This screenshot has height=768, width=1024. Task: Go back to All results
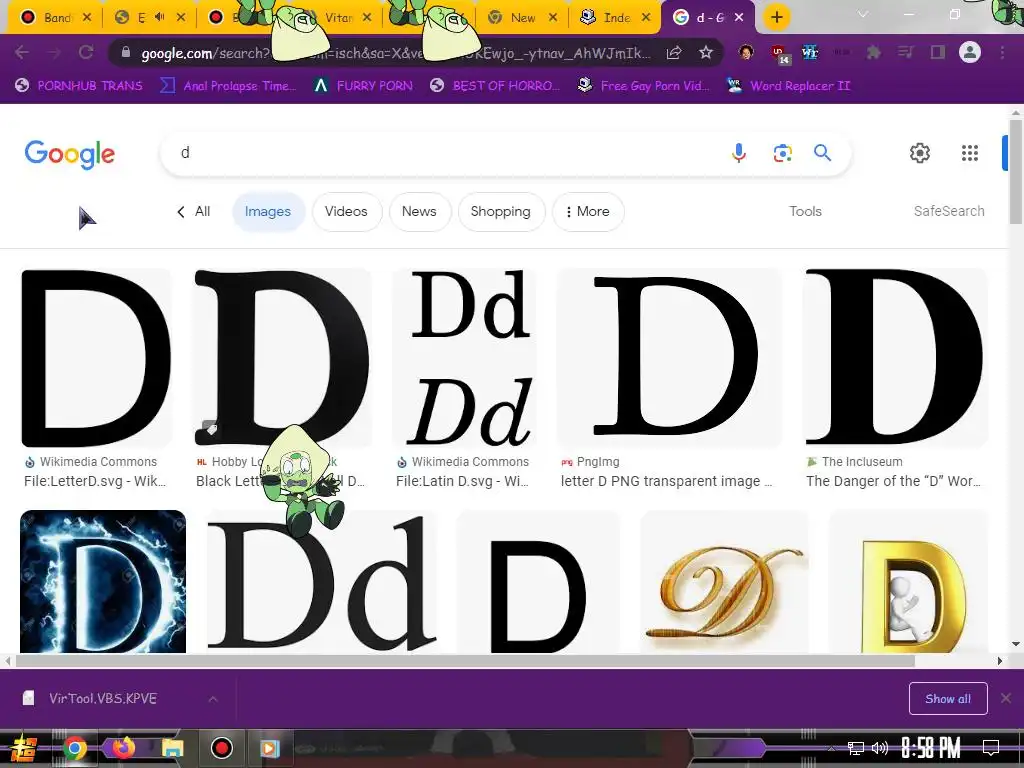coord(193,212)
